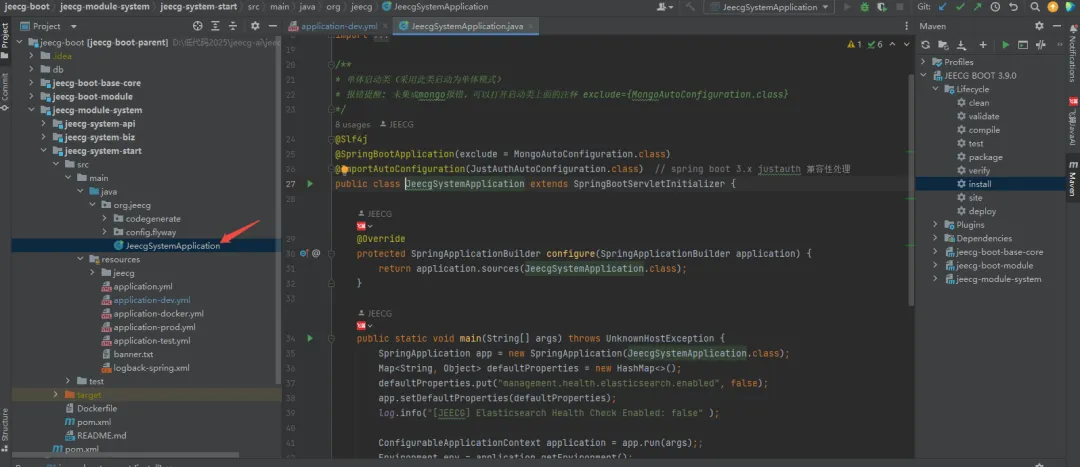Toggle Maven offline mode icon
The height and width of the screenshot is (467, 1080).
[x=1043, y=45]
